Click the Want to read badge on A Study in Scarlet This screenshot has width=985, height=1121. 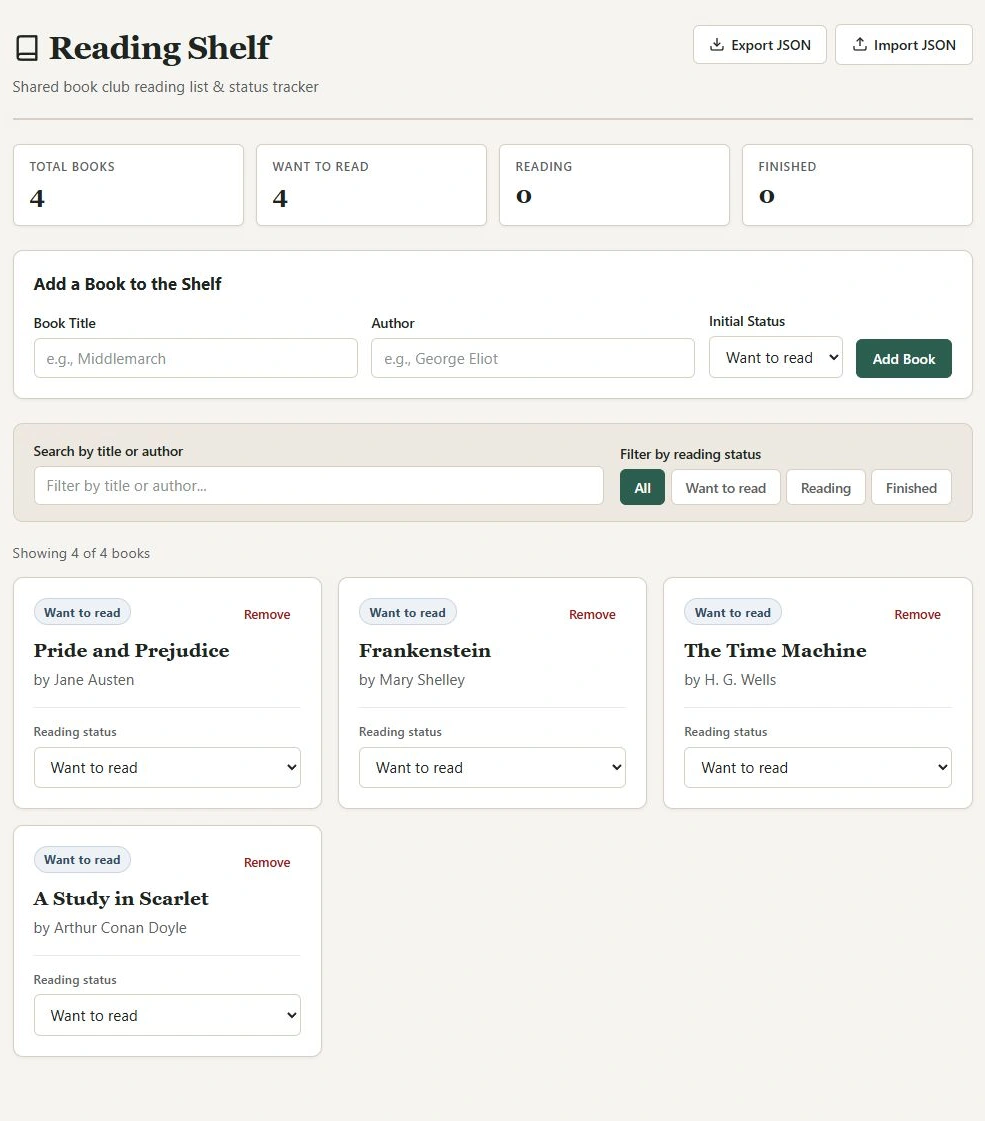pos(82,859)
